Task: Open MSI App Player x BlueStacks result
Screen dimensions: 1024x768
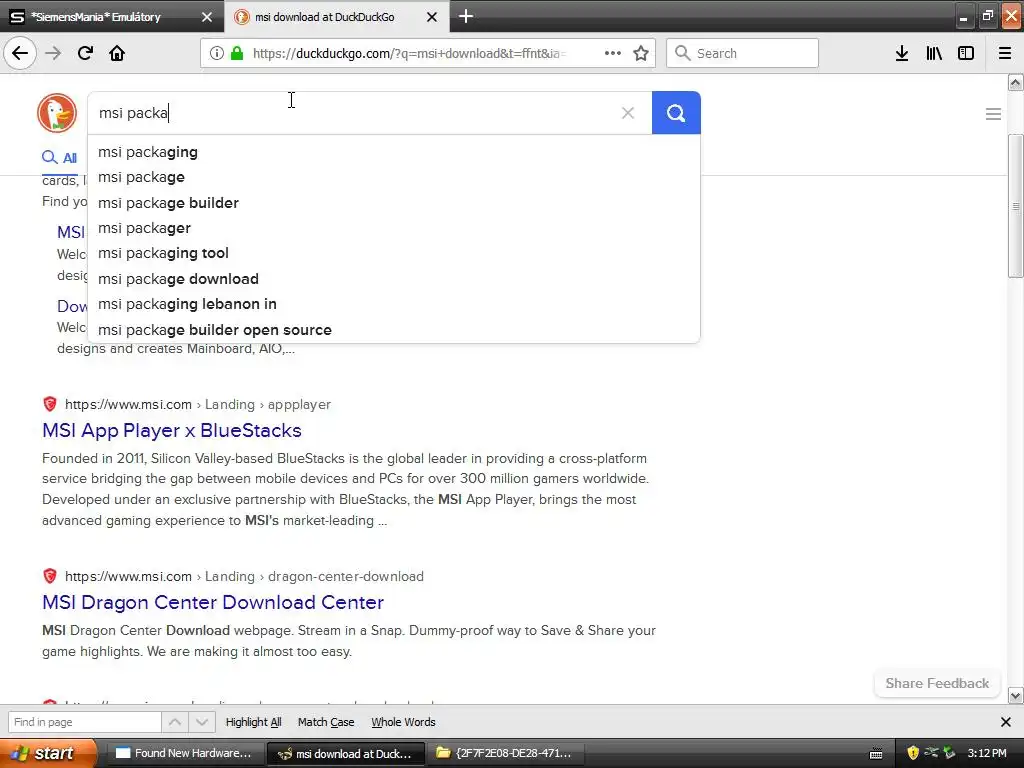Action: point(172,430)
